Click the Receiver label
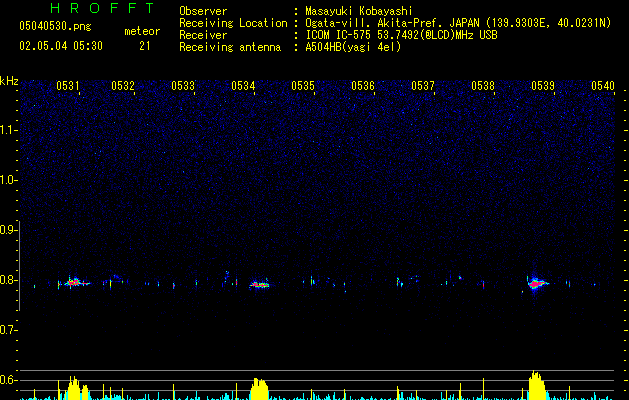629x400 pixels. (203, 35)
